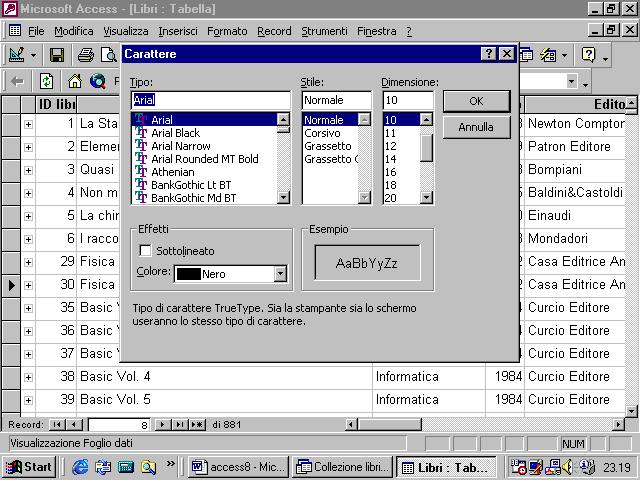Open the Strumenti menu
Viewport: 640px width, 480px height.
[324, 31]
